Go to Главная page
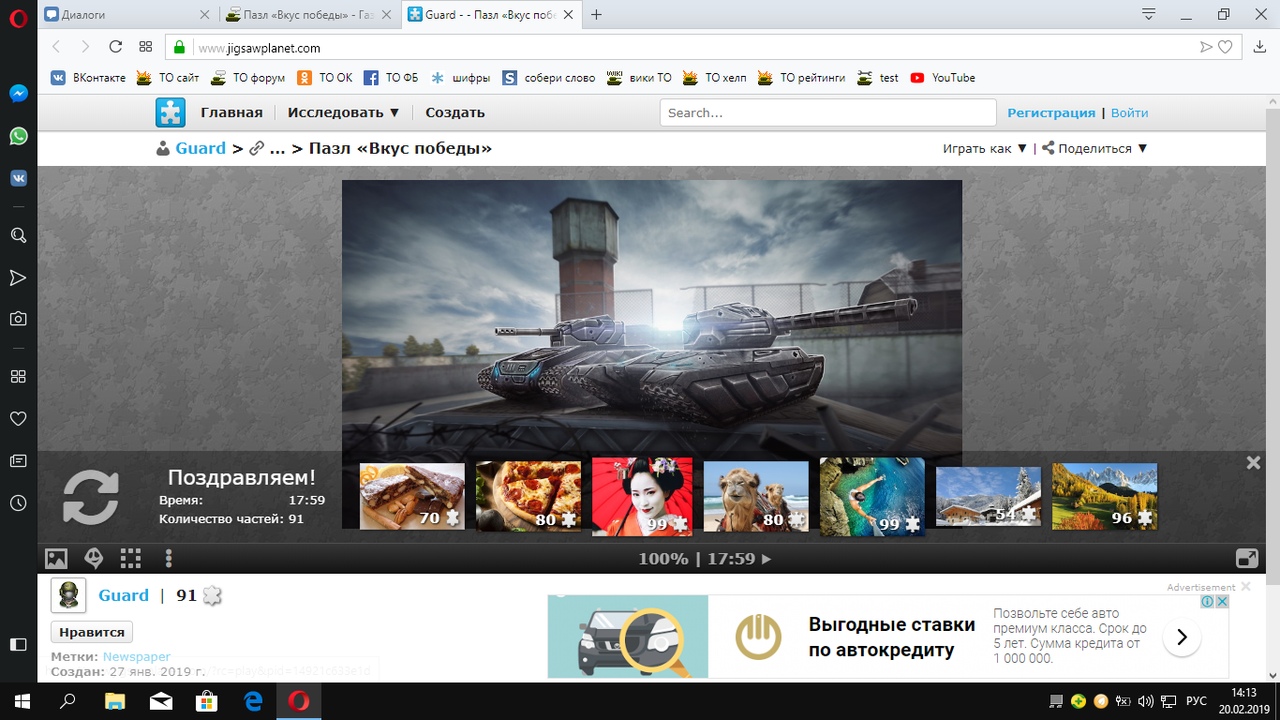 click(x=231, y=112)
